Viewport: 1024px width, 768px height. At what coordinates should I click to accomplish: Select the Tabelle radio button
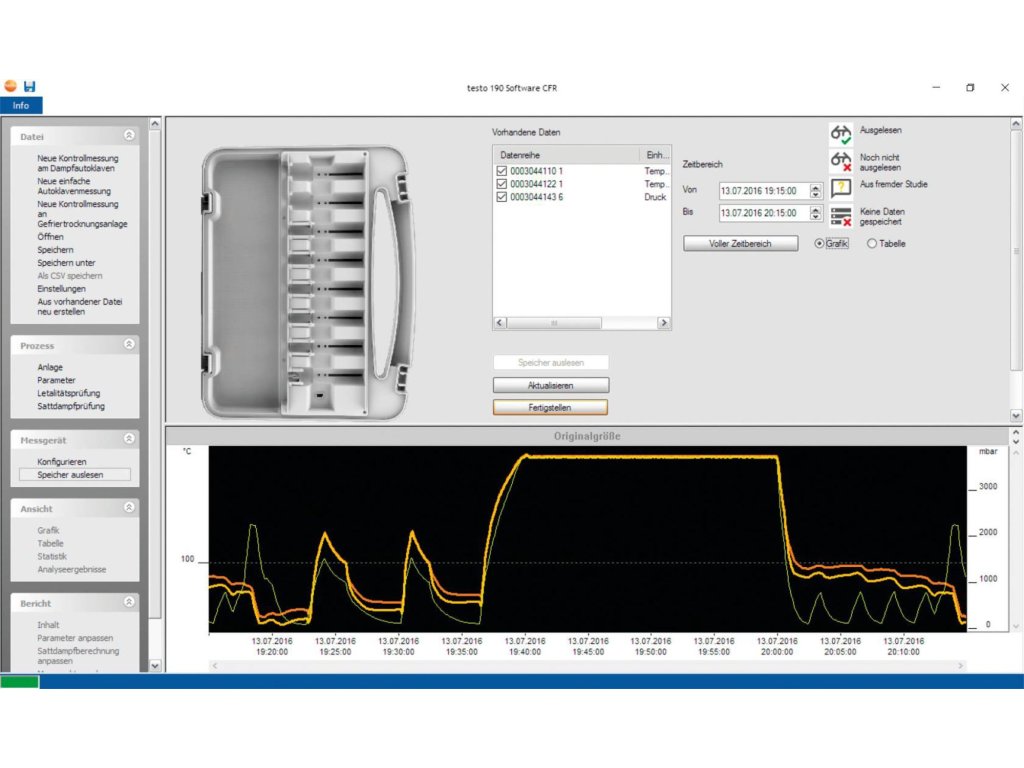(871, 244)
